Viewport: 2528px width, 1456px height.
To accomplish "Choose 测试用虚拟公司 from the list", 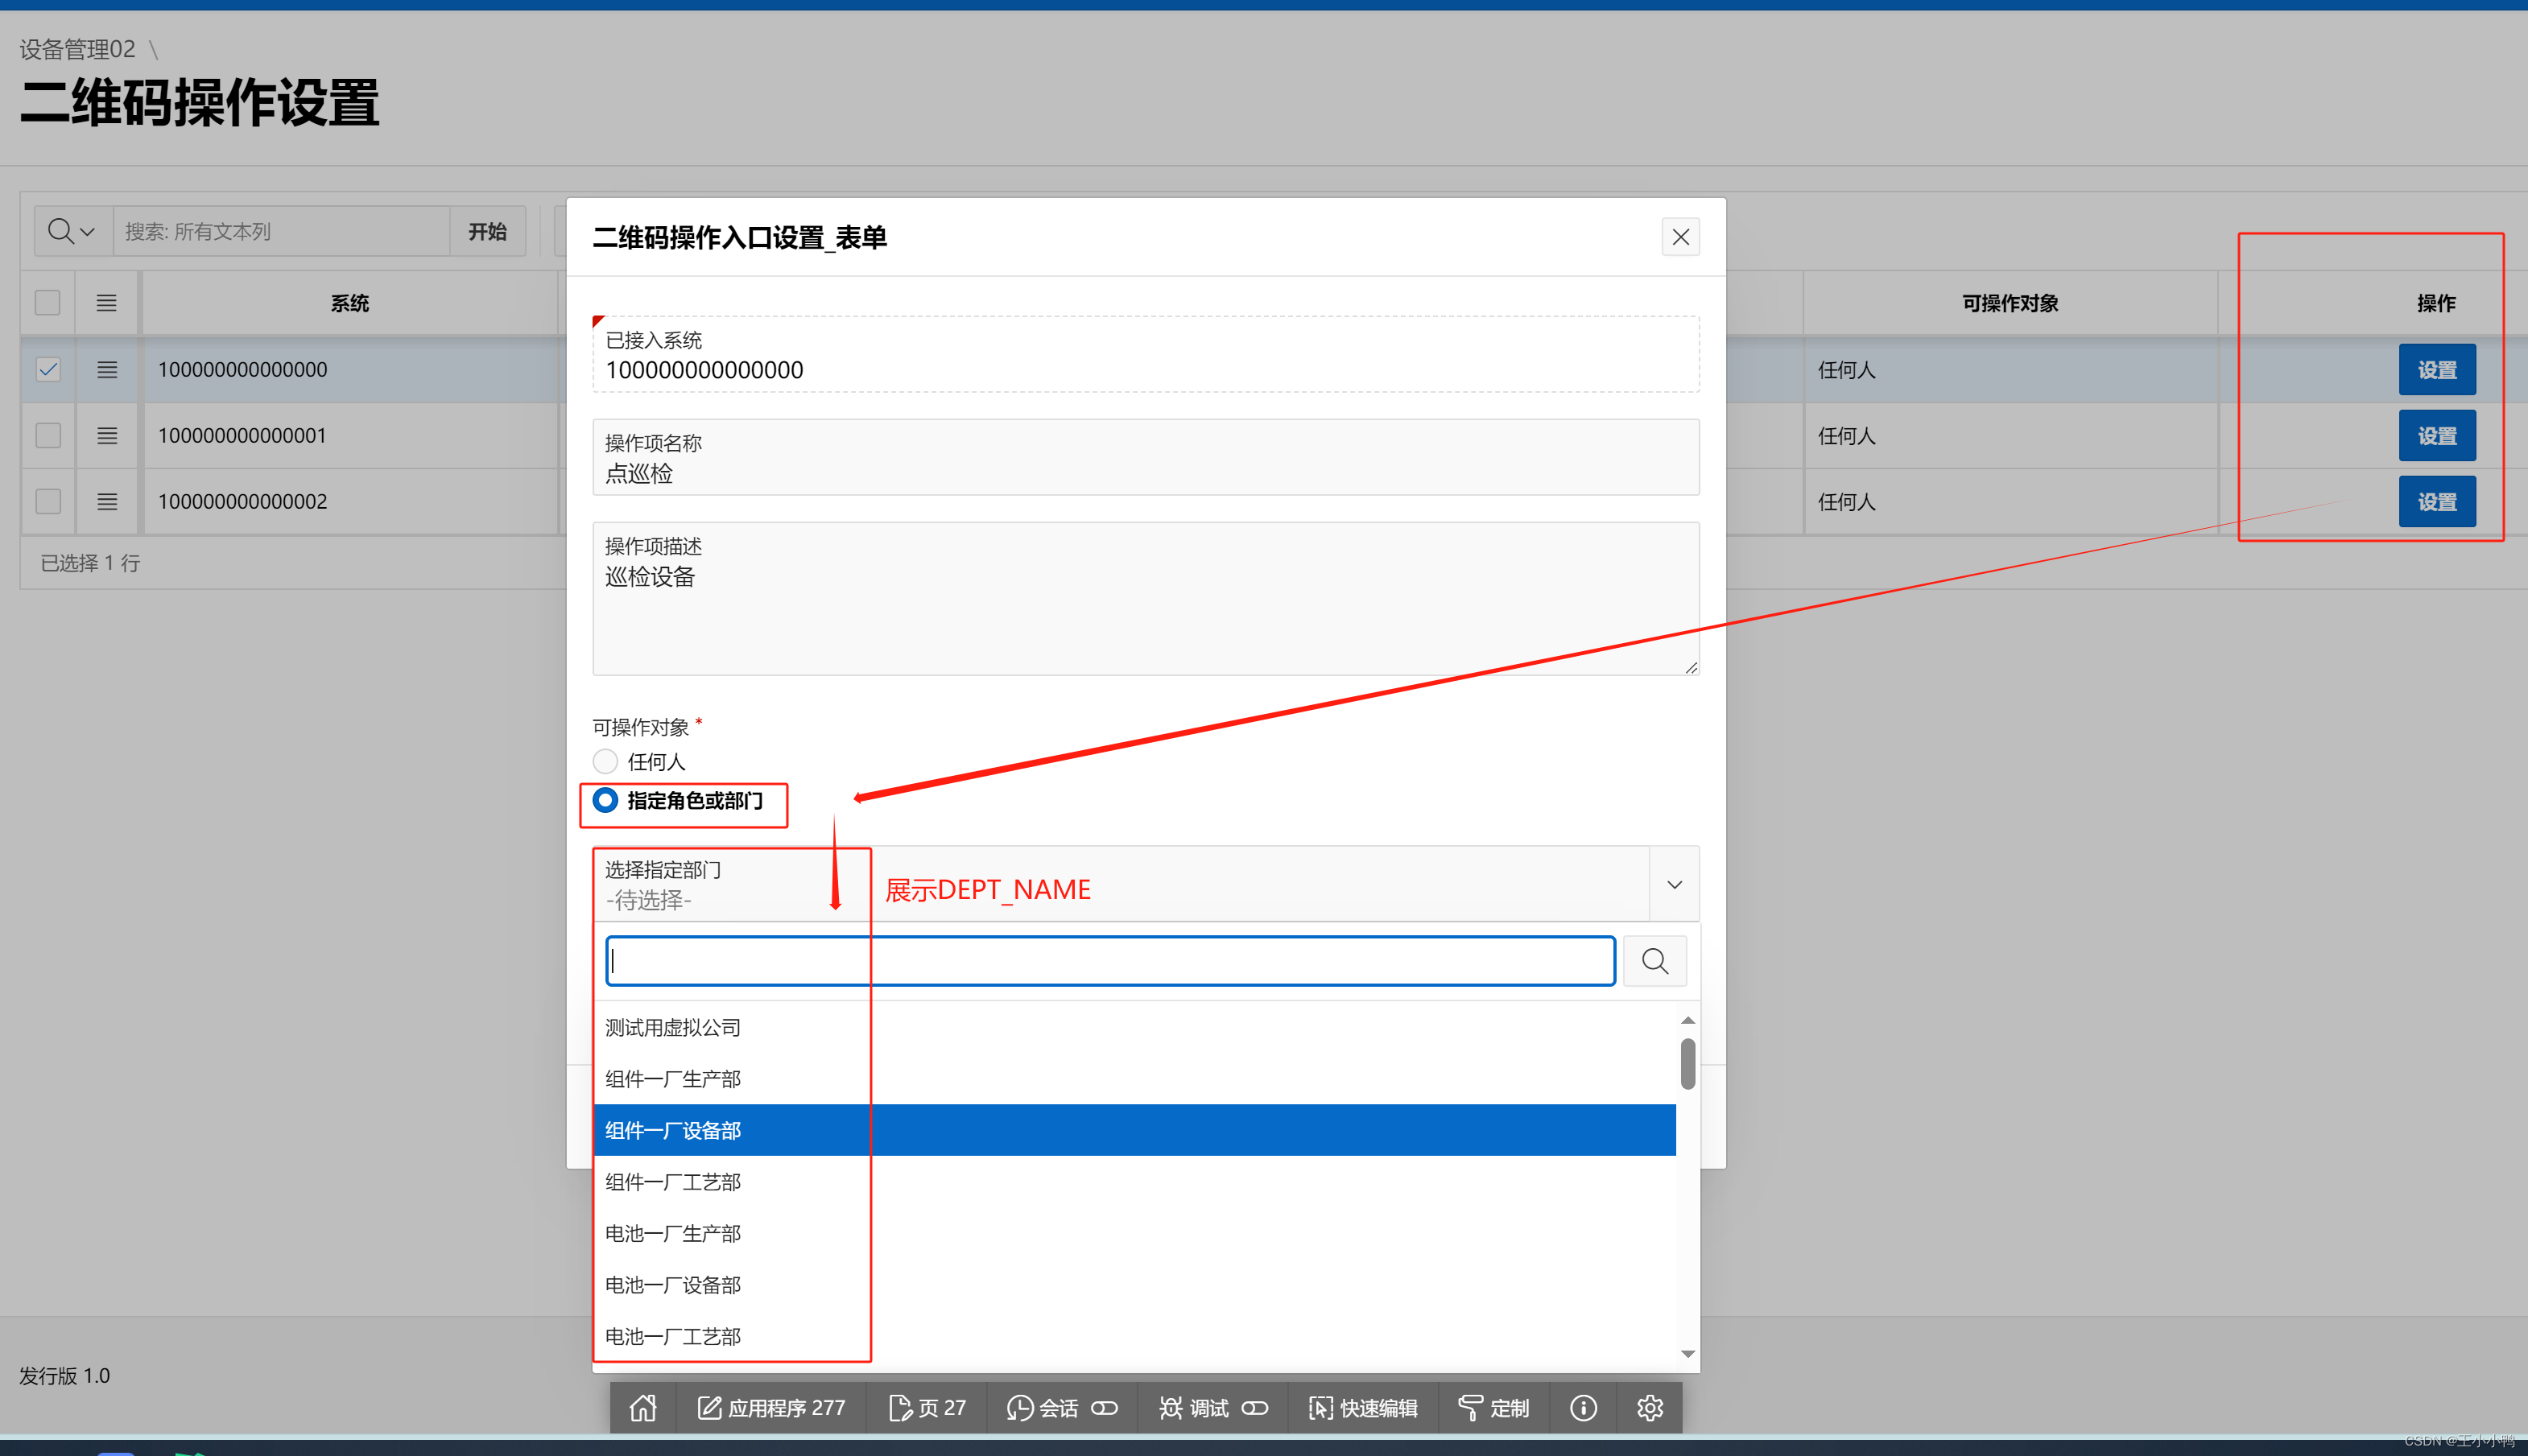I will tap(1135, 1028).
